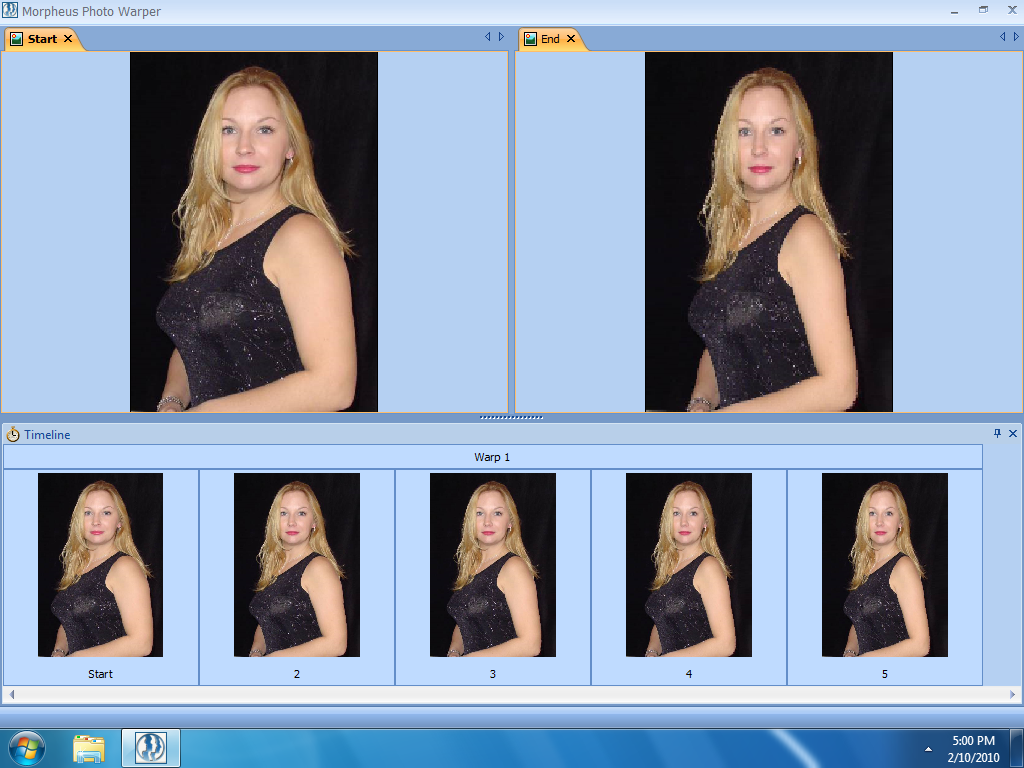Click the Timeline stopwatch icon
The width and height of the screenshot is (1024, 768).
click(13, 434)
